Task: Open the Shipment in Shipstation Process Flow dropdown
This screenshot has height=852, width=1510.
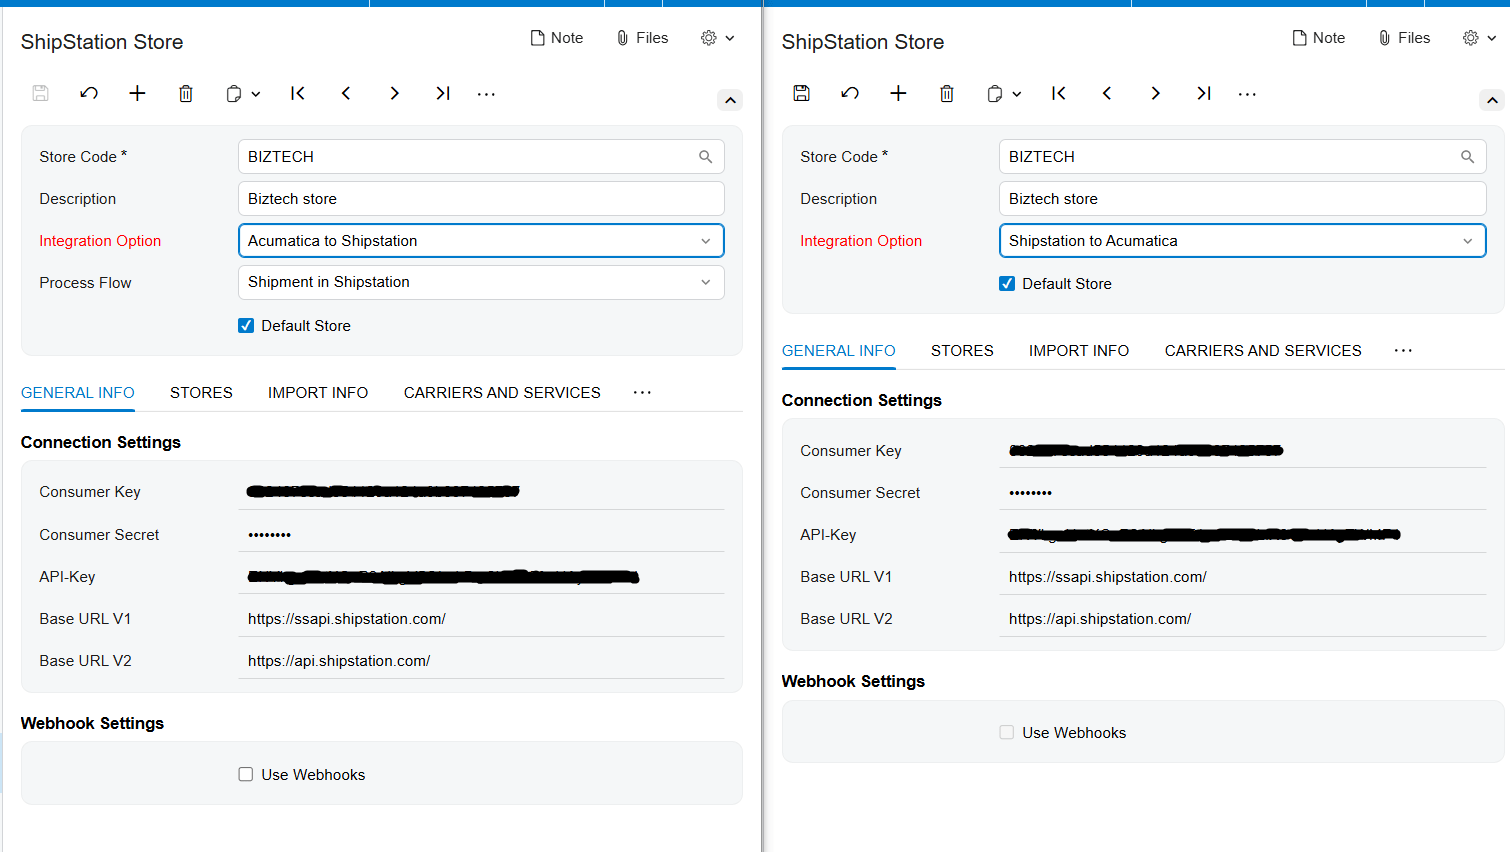Action: click(x=481, y=282)
